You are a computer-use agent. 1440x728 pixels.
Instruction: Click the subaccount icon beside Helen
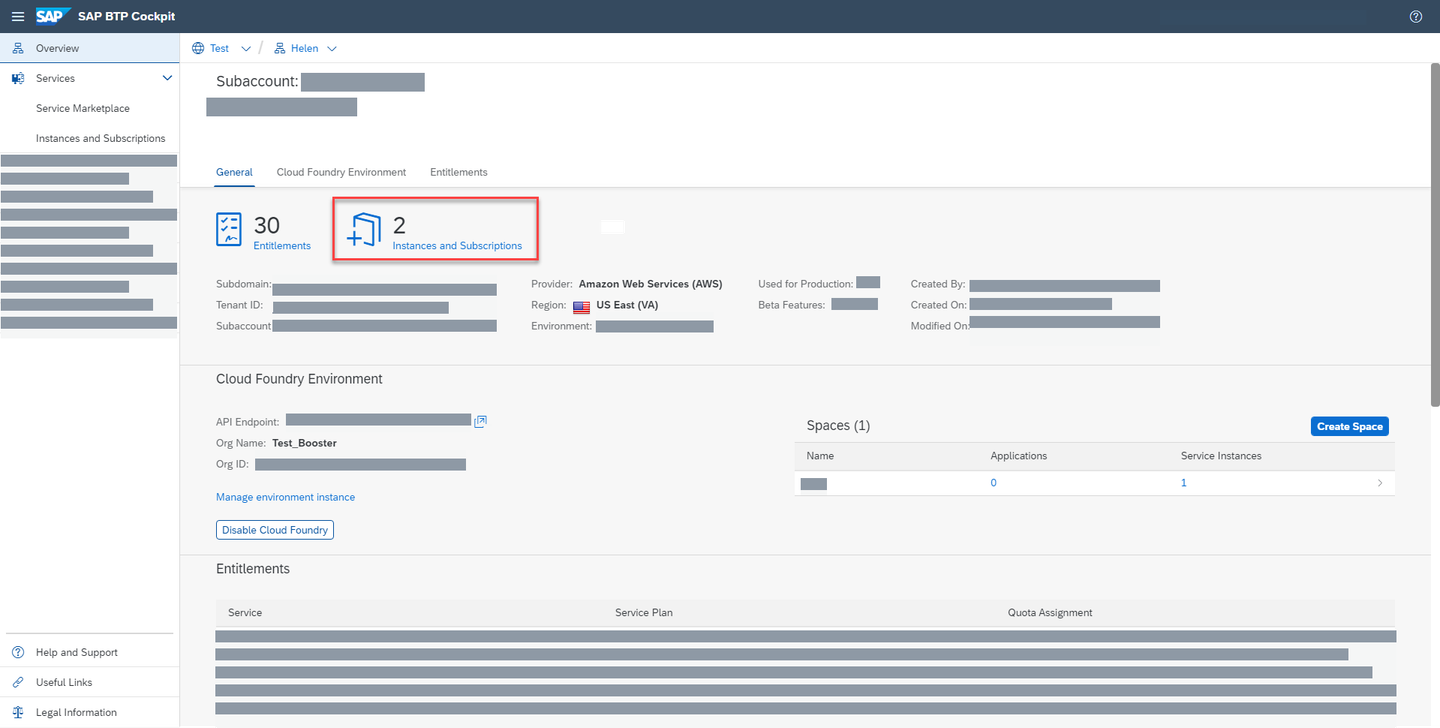280,48
